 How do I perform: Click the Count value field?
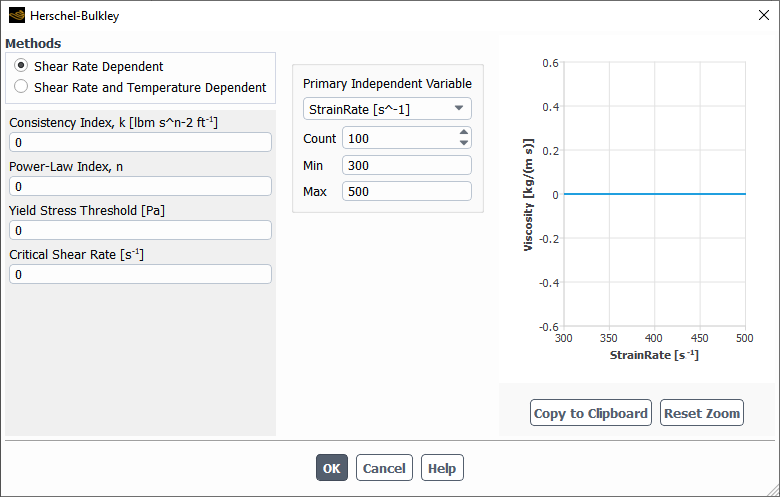pos(398,138)
